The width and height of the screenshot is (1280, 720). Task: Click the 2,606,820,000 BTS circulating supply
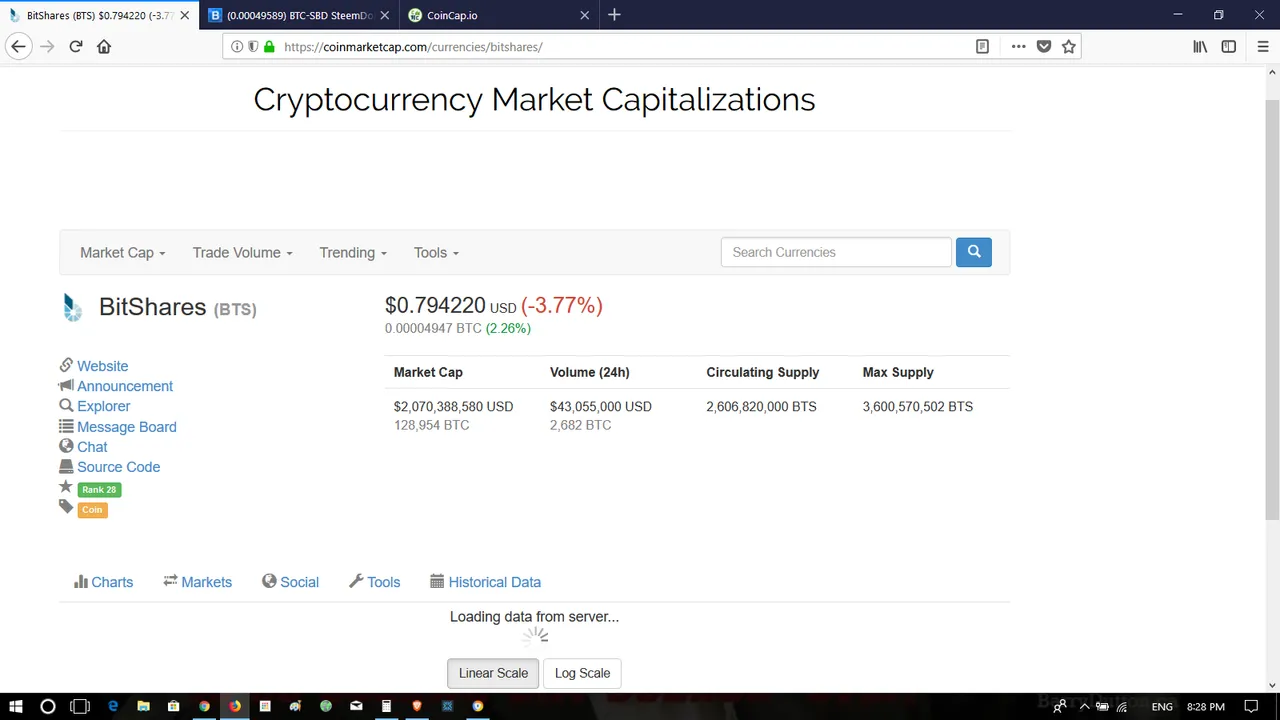point(761,407)
